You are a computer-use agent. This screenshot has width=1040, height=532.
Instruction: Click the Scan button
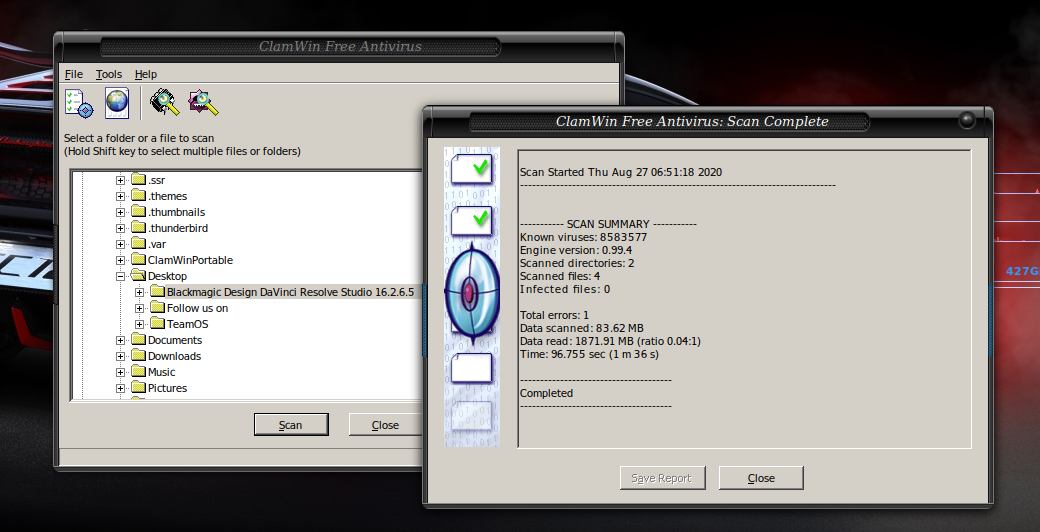pos(291,425)
